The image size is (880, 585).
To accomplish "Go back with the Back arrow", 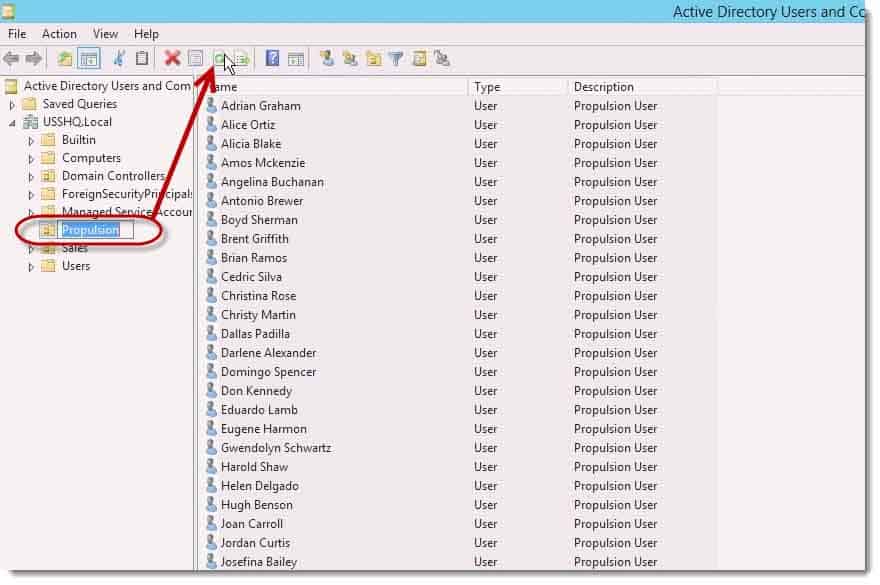I will [11, 58].
